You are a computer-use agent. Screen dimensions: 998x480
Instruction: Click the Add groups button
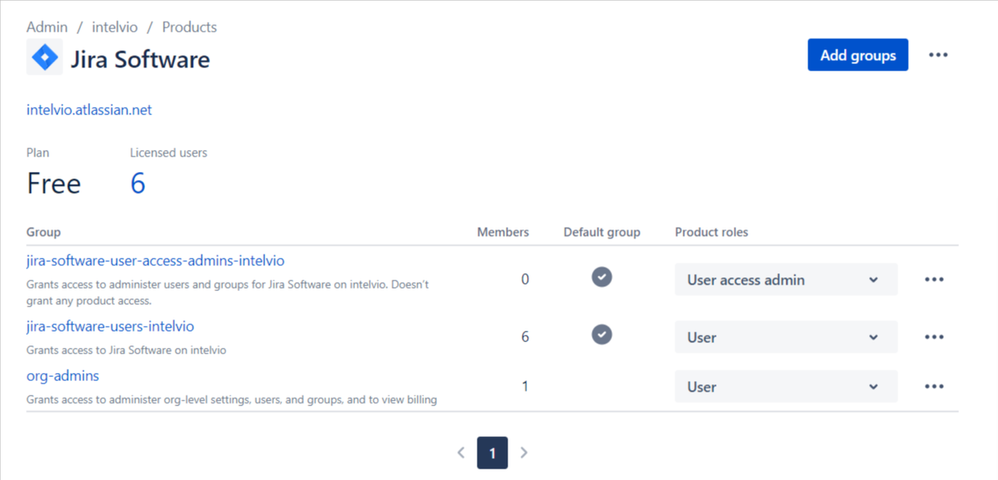point(857,55)
